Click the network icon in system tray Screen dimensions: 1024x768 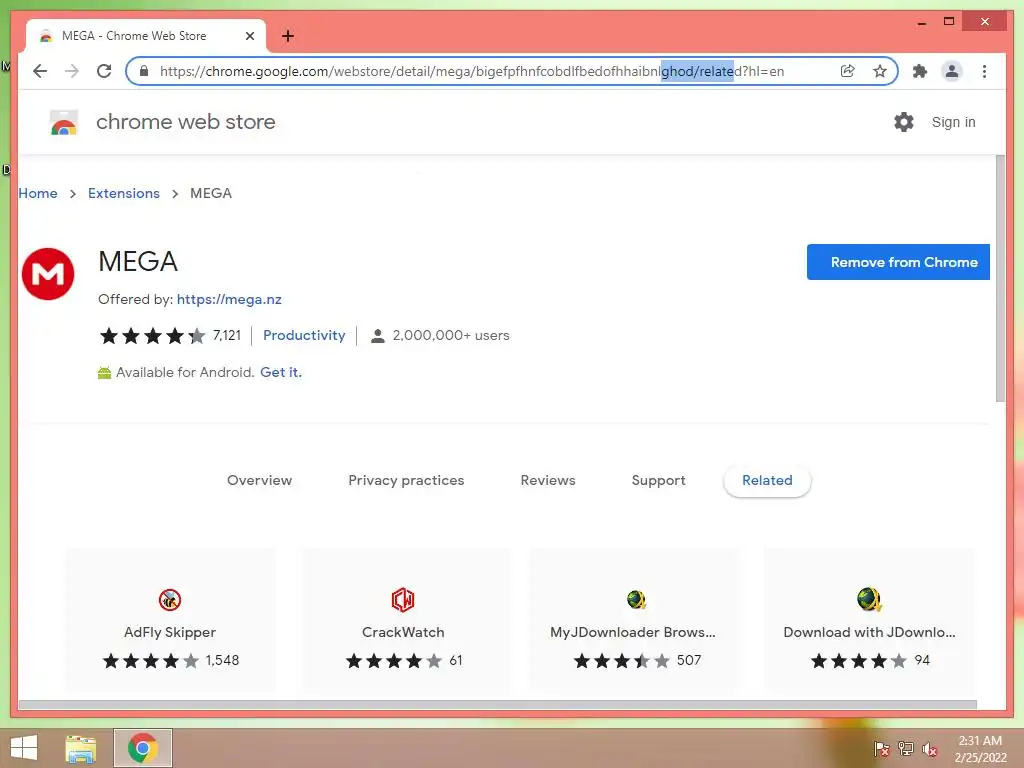coord(906,748)
